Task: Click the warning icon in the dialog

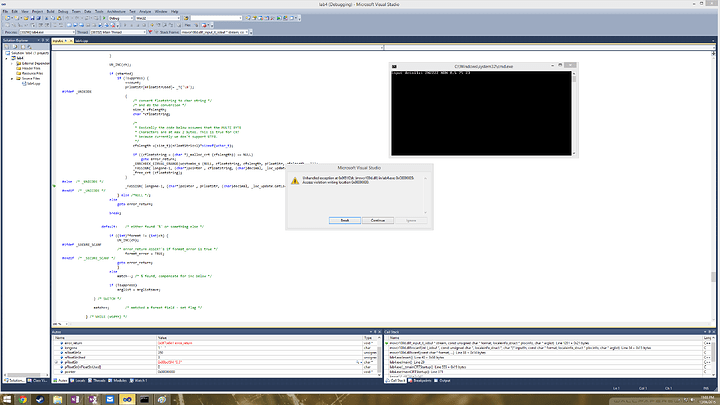Action: click(293, 182)
